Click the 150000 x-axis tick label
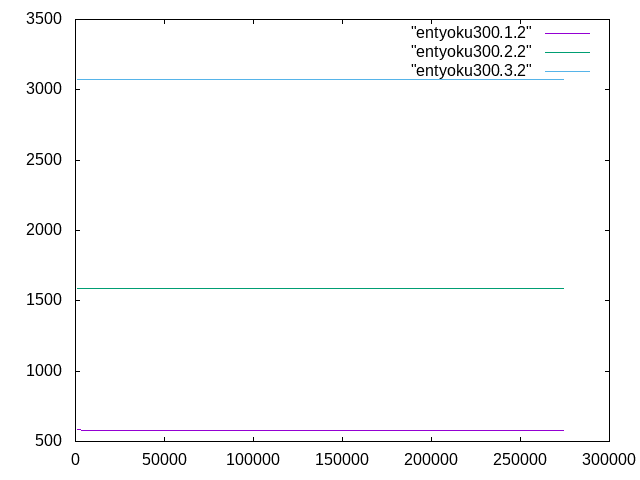Viewport: 640px width, 480px height. [342, 460]
